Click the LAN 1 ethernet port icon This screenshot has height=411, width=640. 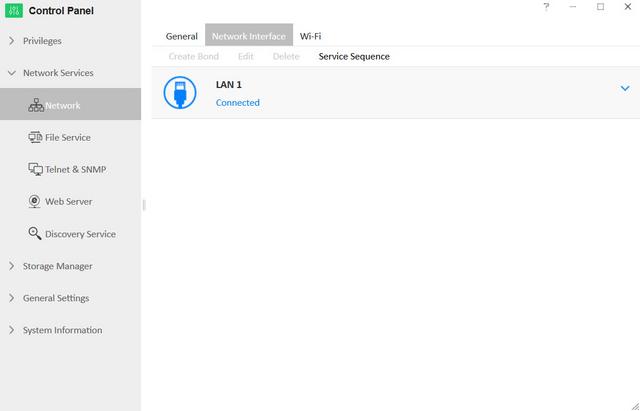click(180, 93)
